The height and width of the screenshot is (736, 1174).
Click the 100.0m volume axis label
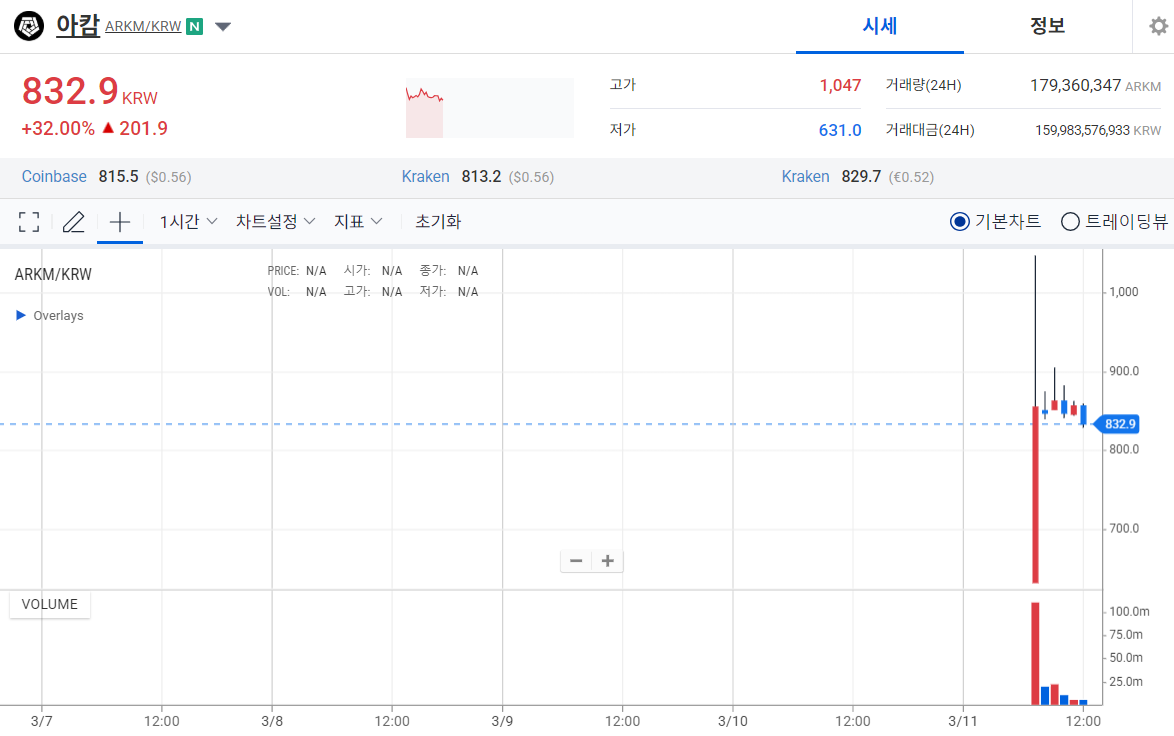(x=1129, y=612)
